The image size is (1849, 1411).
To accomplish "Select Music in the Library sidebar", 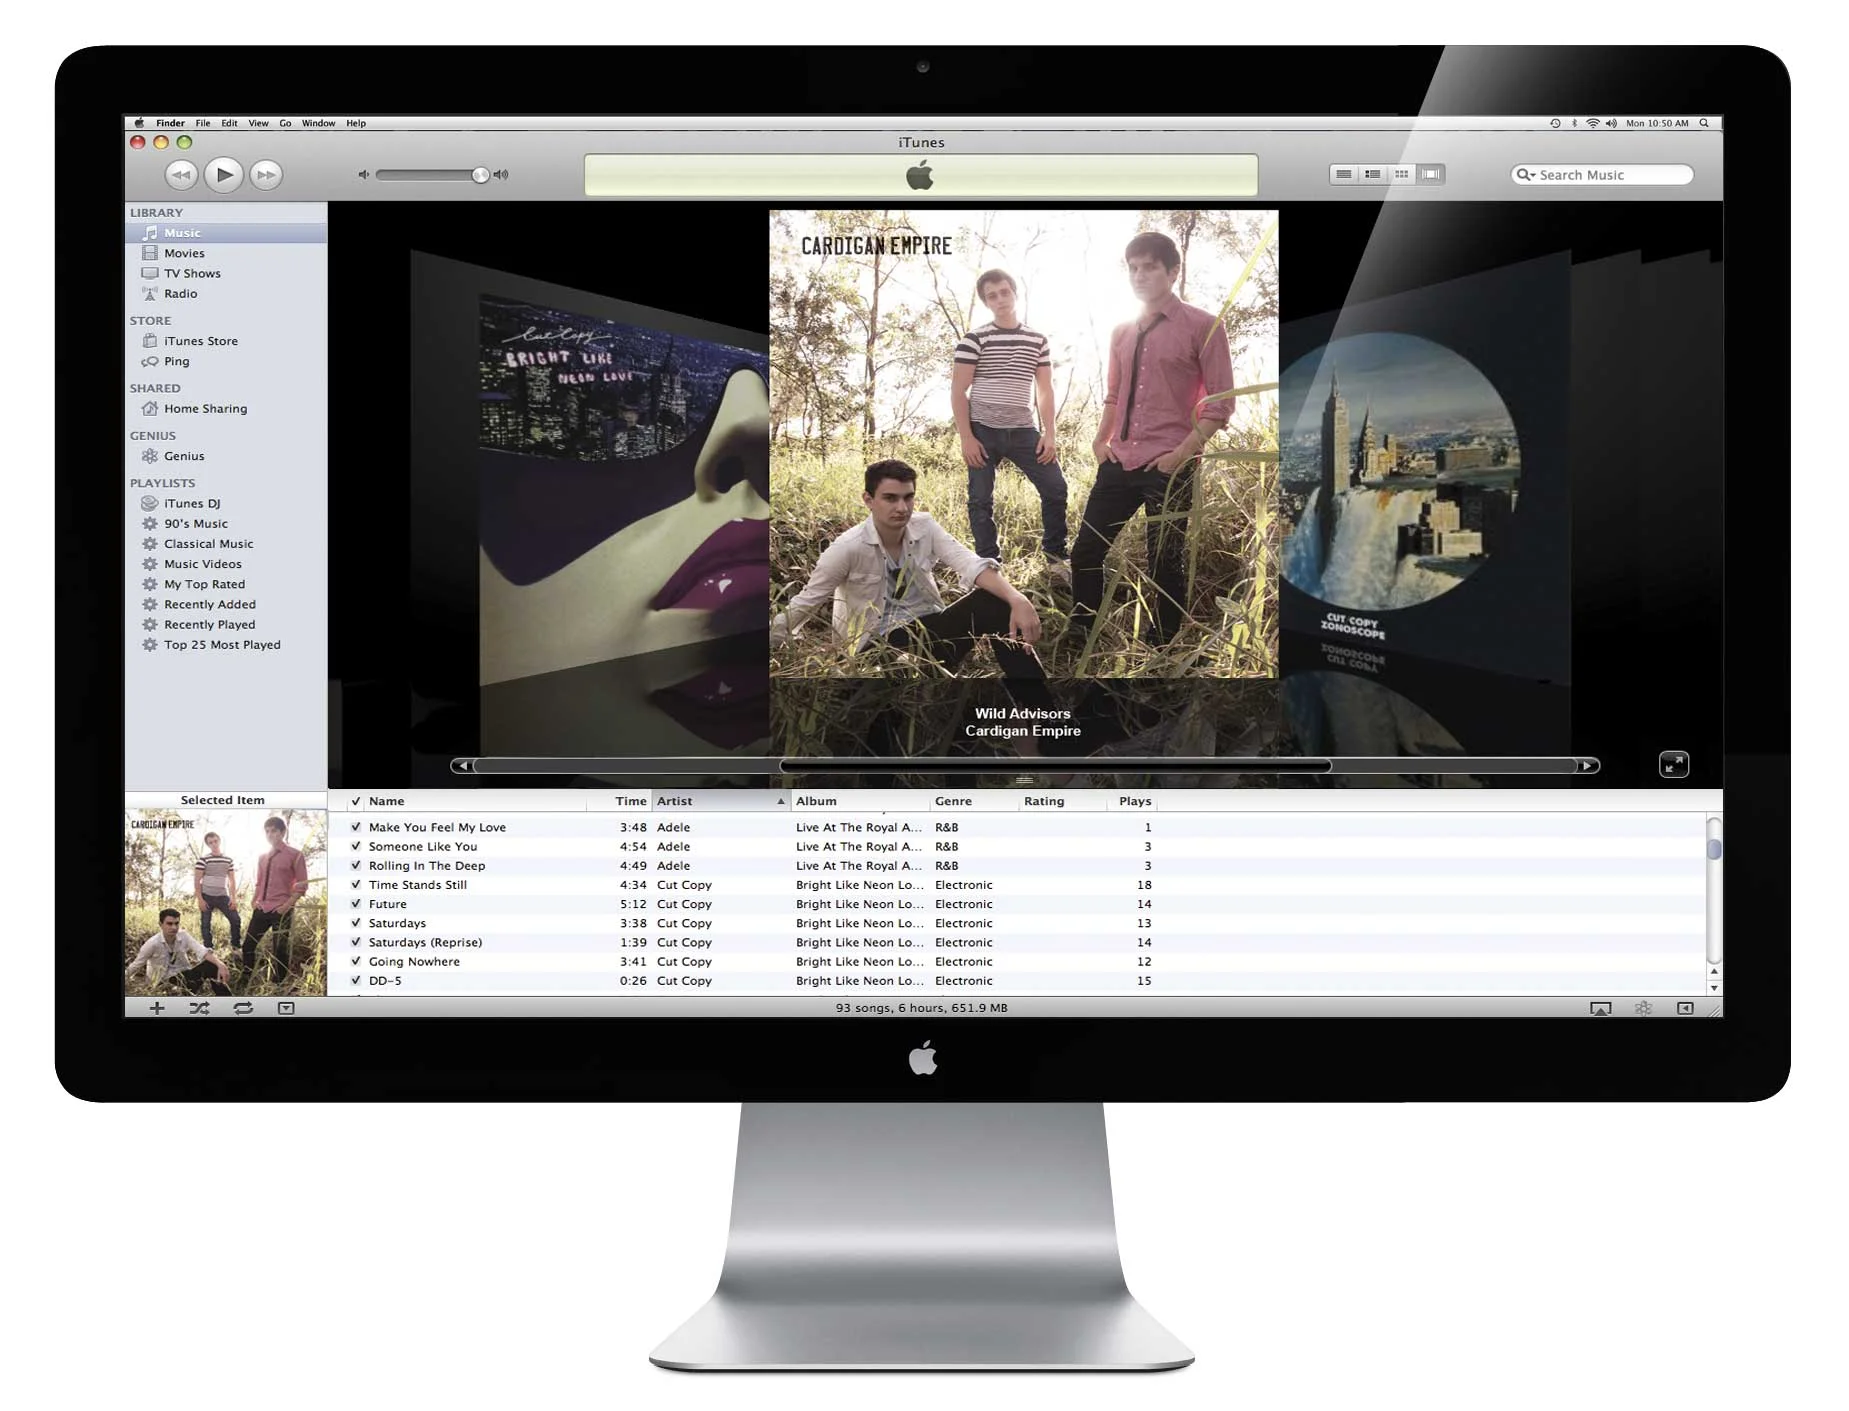I will 226,233.
